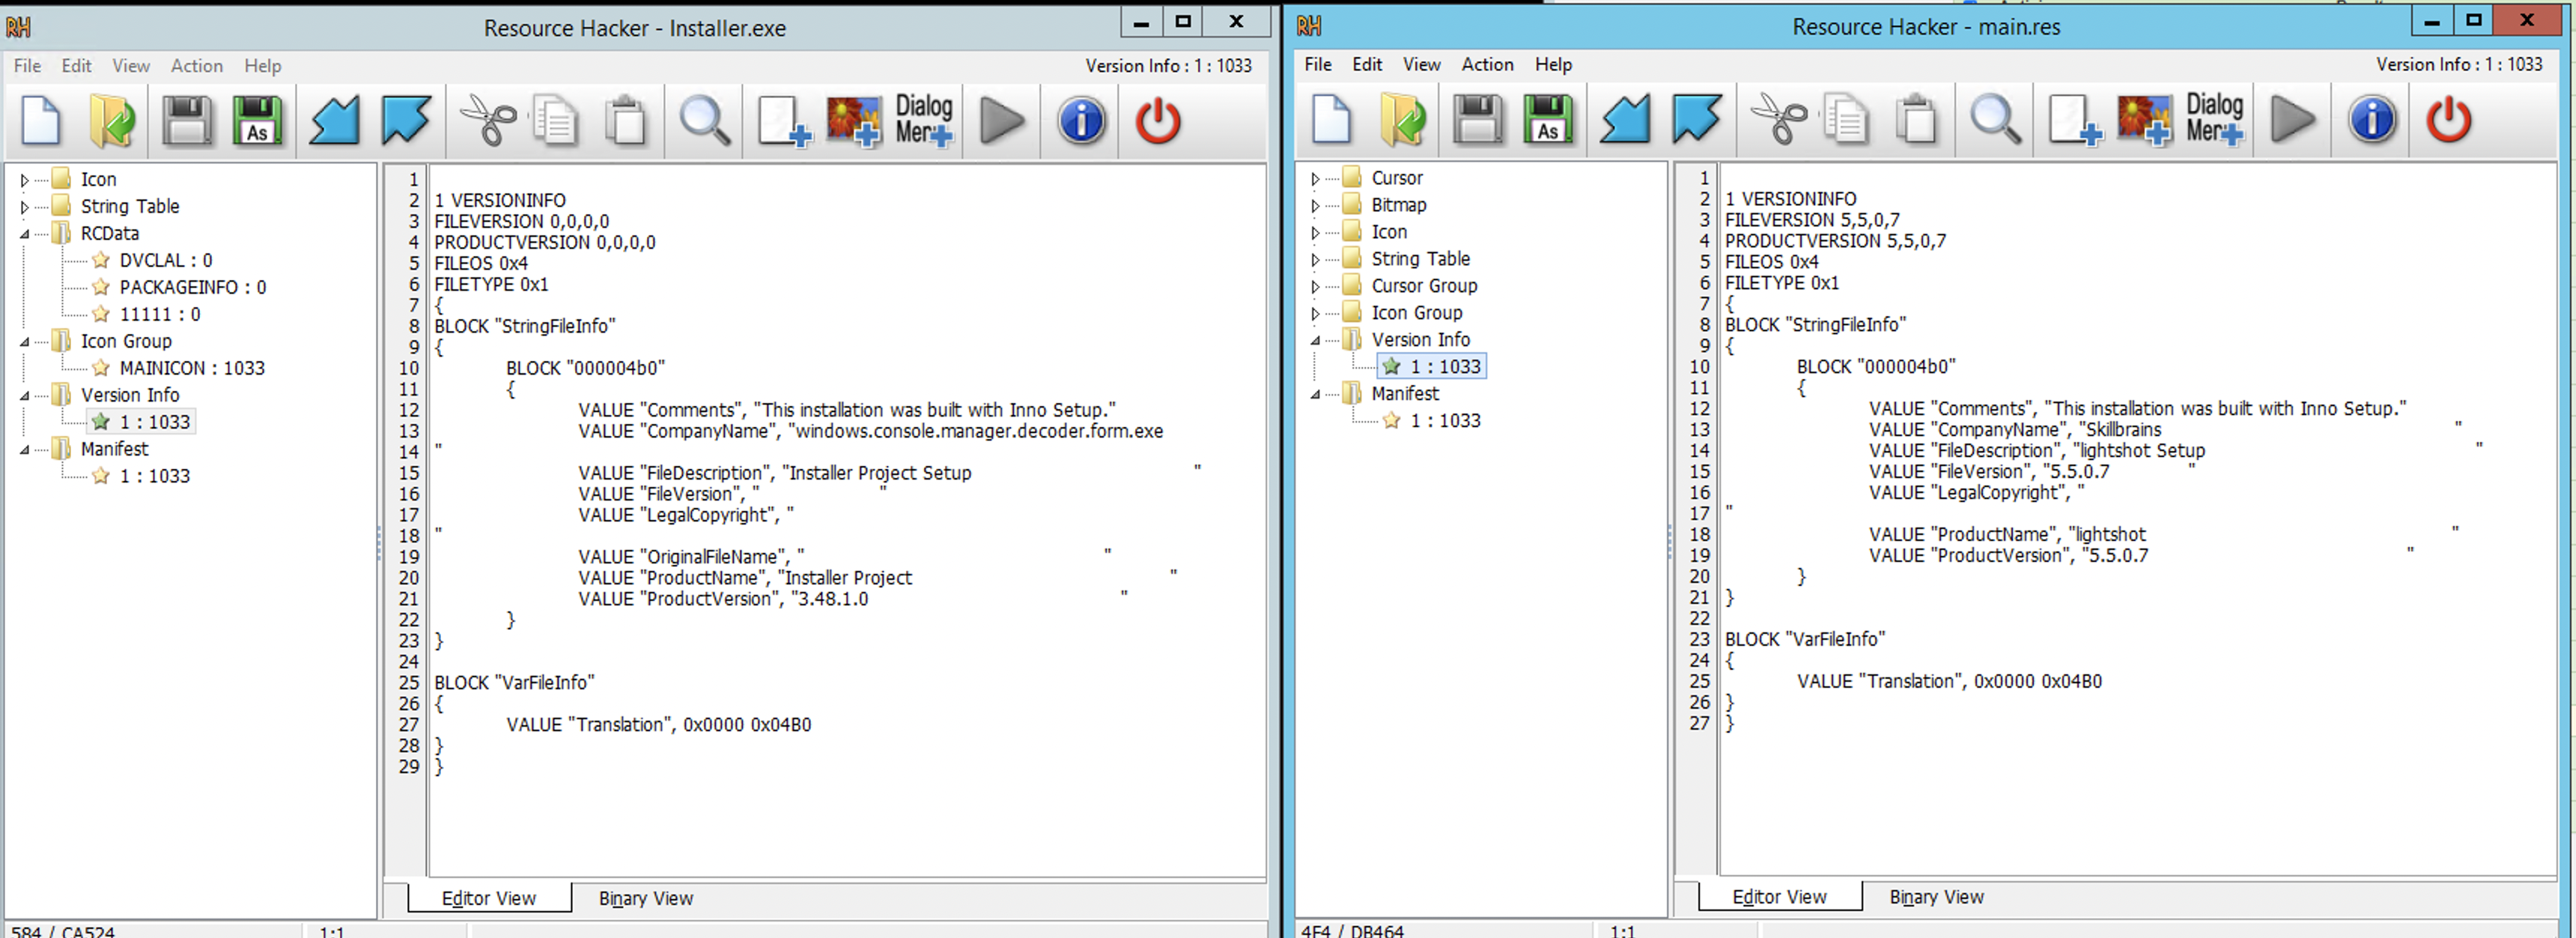
Task: Click inside main.res script editor text
Action: pos(2138,520)
